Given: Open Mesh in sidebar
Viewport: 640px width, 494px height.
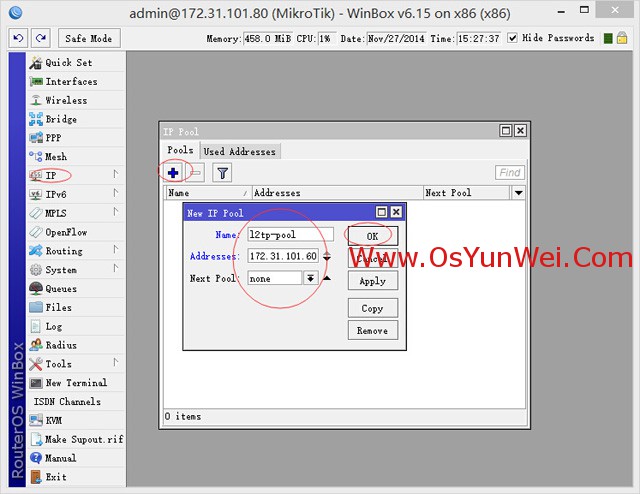Looking at the screenshot, I should pyautogui.click(x=76, y=157).
